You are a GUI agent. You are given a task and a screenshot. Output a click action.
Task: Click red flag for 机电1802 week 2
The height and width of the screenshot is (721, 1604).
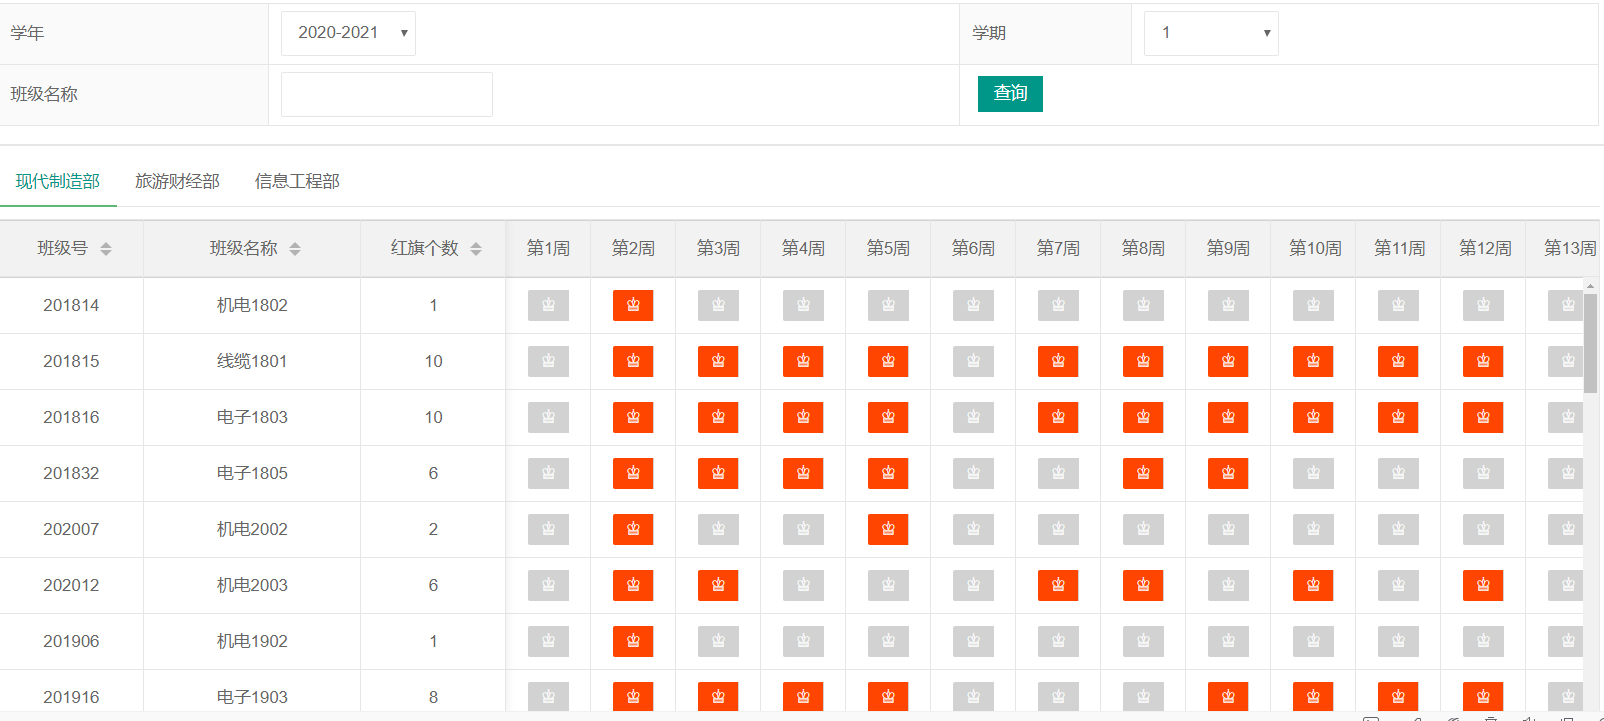click(x=633, y=305)
